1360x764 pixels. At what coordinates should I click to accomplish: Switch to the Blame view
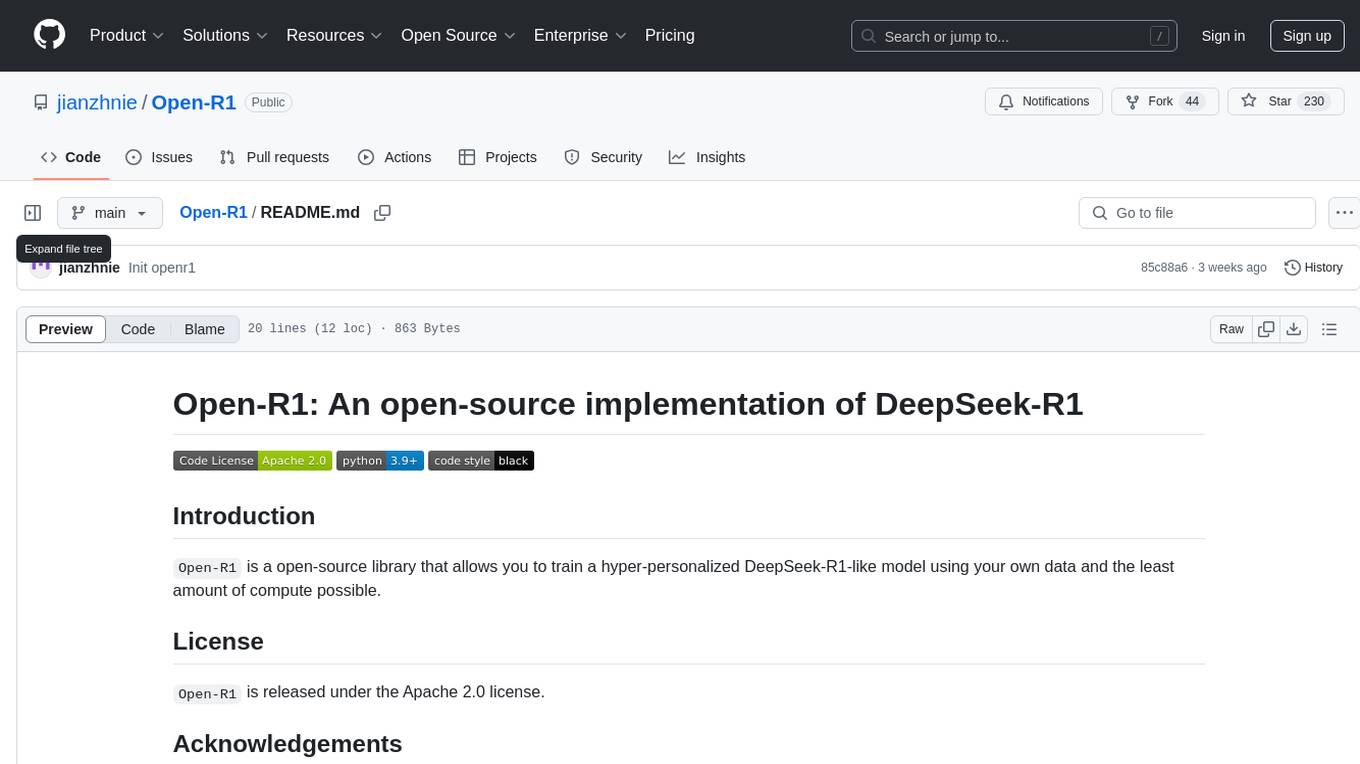coord(205,329)
